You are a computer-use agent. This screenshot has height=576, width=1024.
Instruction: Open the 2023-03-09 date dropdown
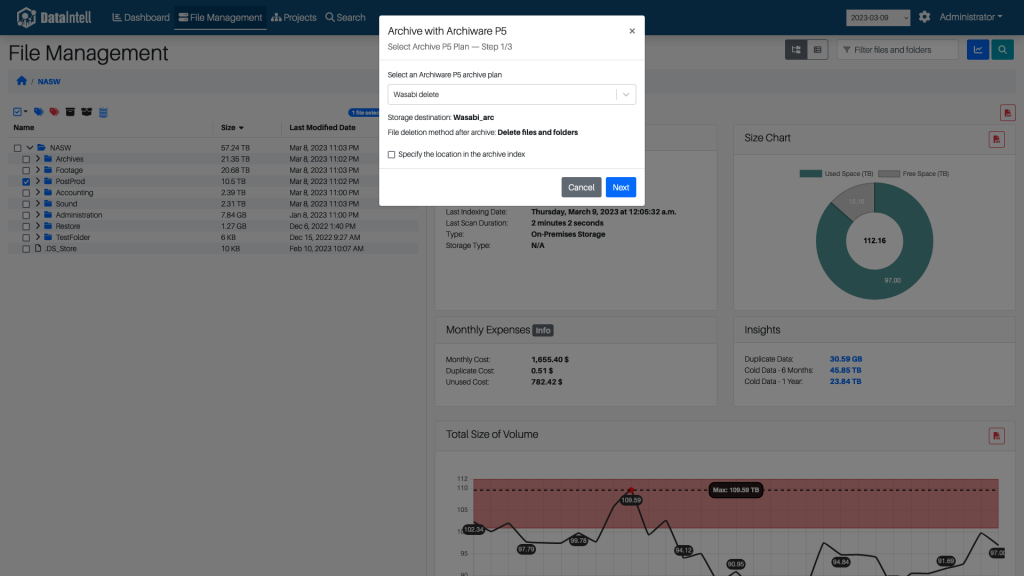[x=878, y=18]
